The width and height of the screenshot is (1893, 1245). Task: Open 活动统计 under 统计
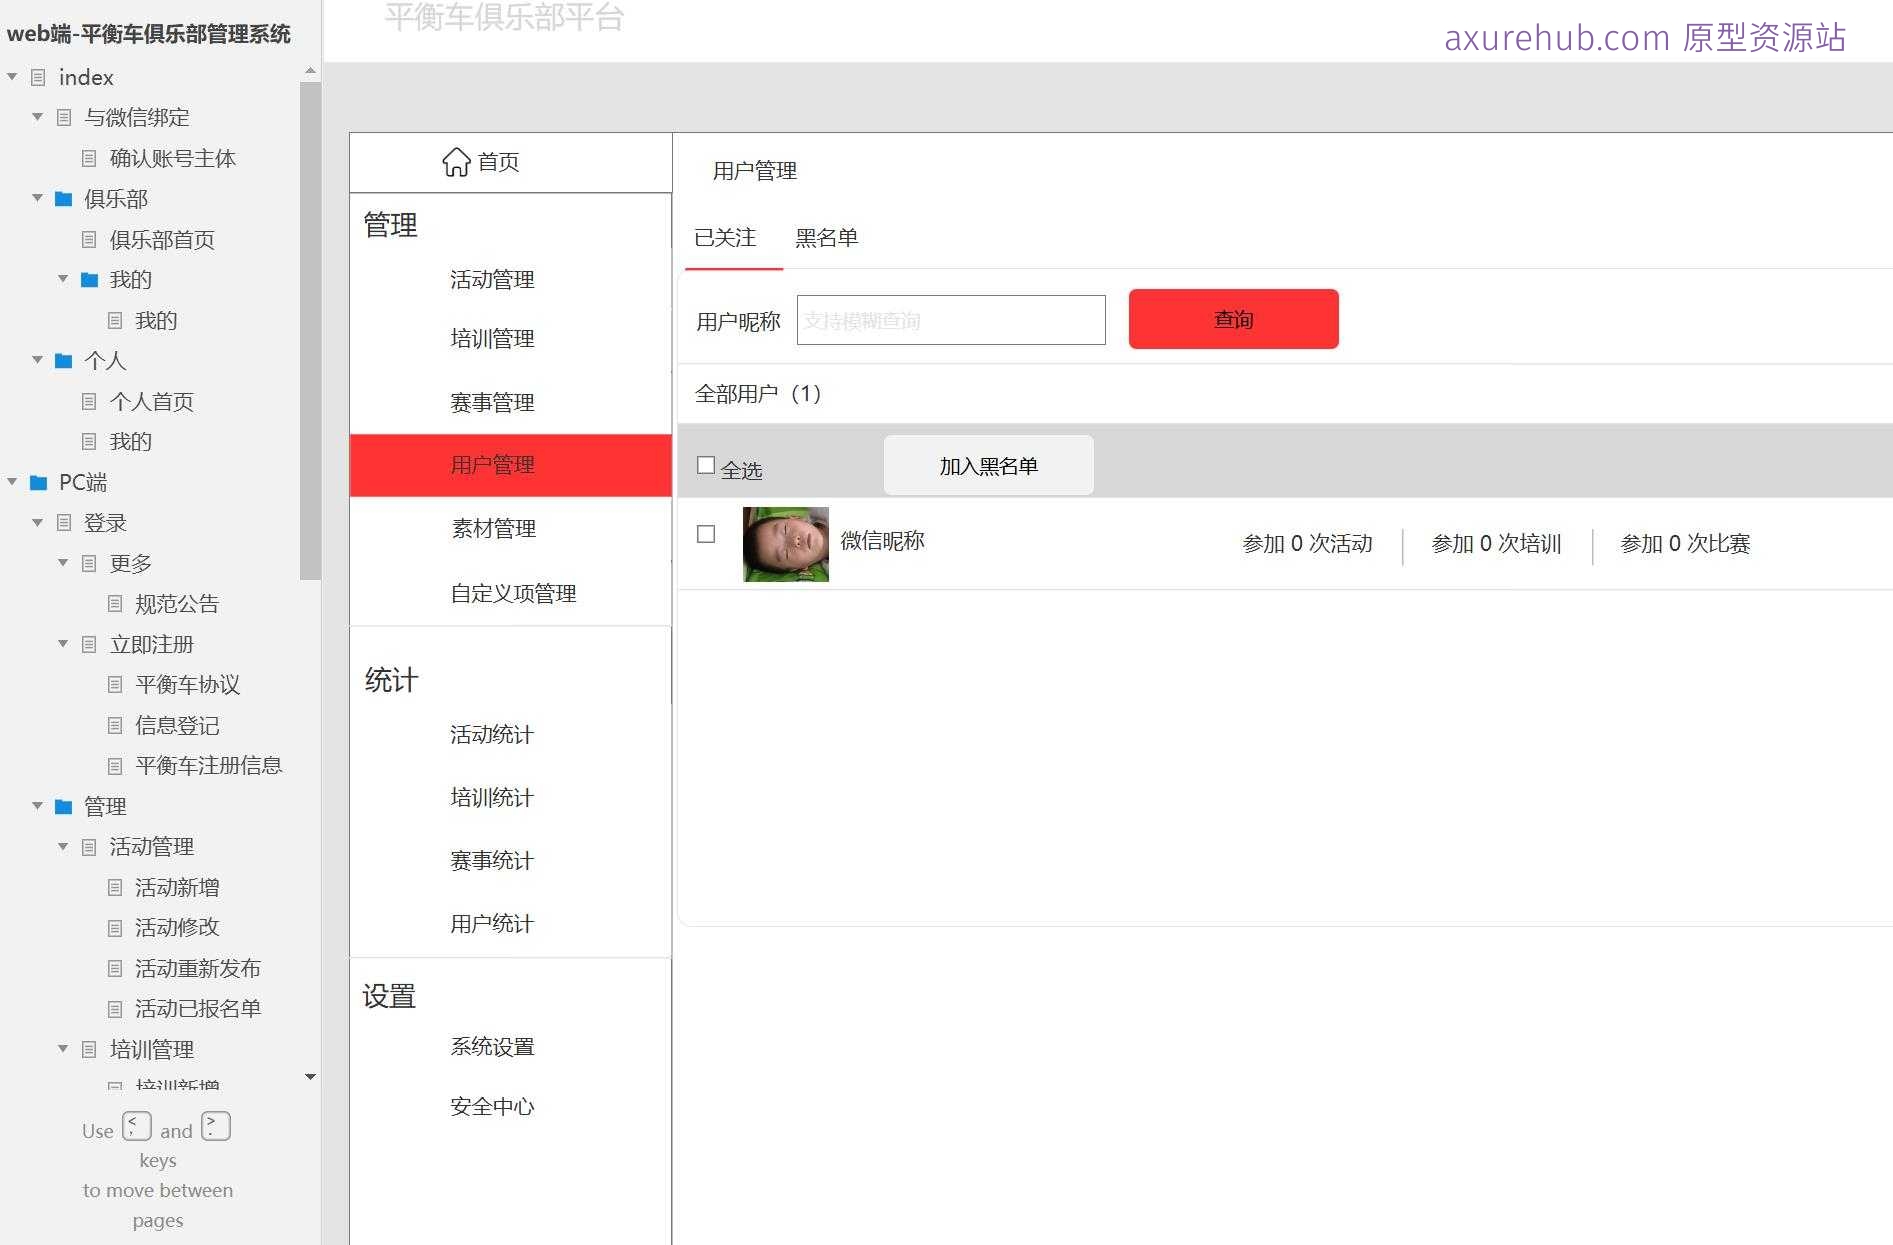click(x=492, y=735)
